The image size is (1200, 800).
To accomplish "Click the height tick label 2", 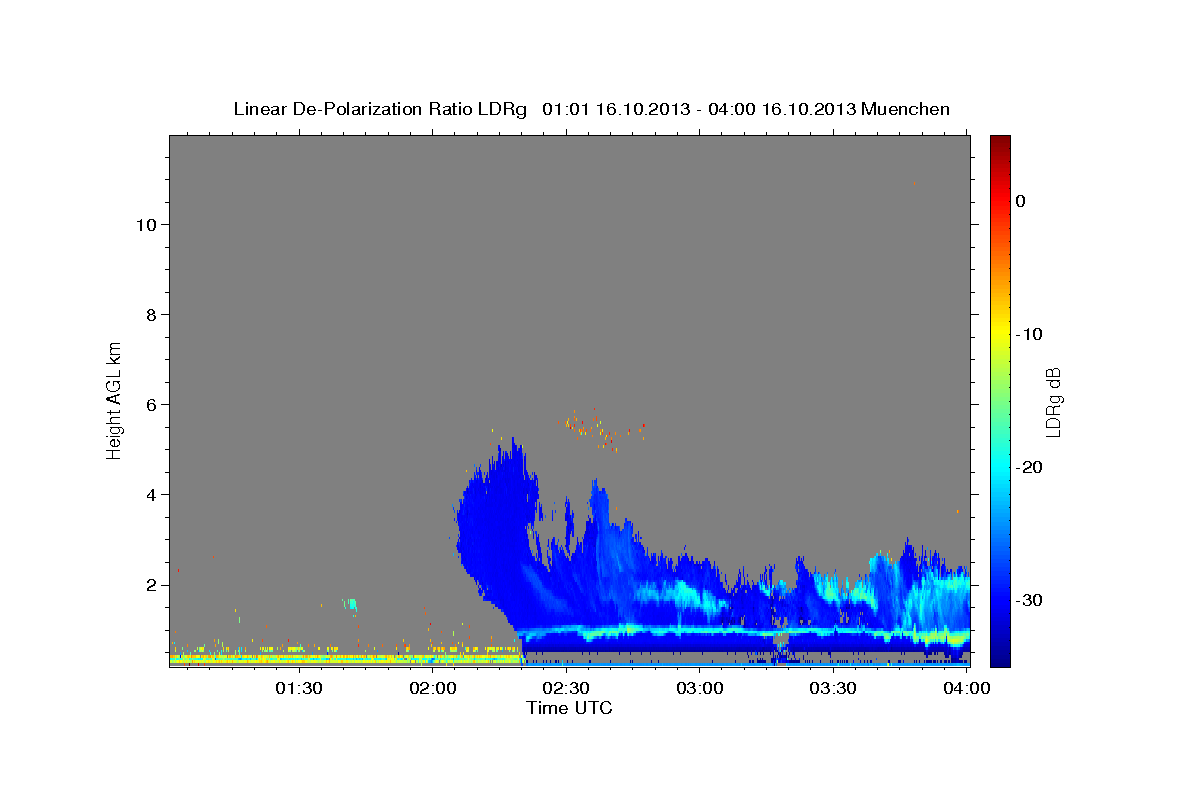I will 152,585.
